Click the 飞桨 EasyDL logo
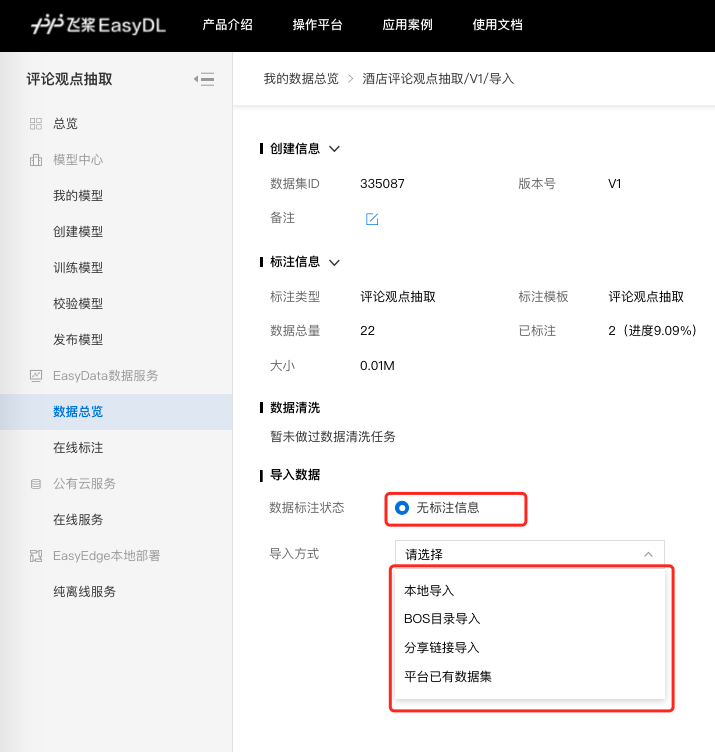715x752 pixels. pyautogui.click(x=98, y=24)
